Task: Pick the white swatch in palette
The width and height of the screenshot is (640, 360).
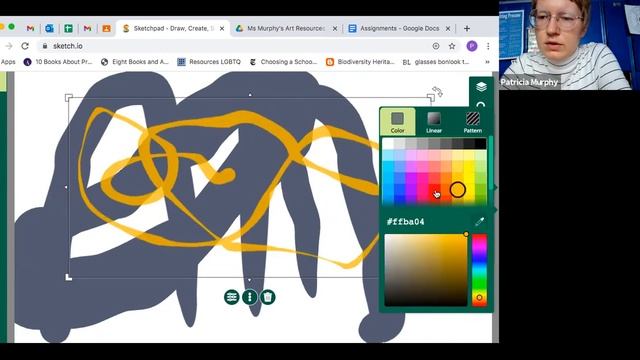Action: click(x=388, y=144)
